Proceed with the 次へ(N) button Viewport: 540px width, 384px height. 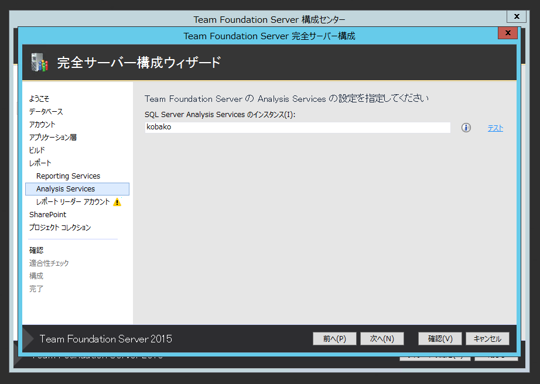pyautogui.click(x=382, y=339)
